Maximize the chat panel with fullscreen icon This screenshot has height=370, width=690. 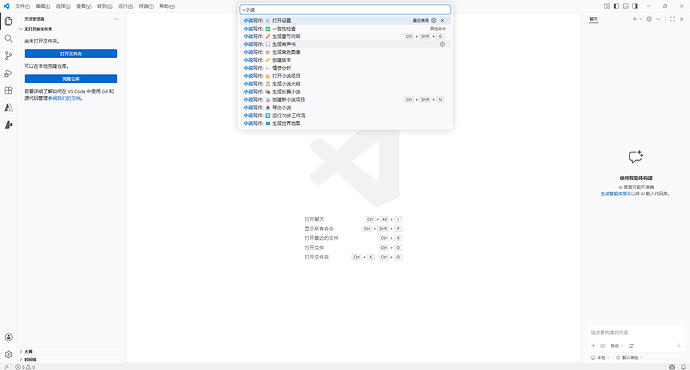coord(672,19)
